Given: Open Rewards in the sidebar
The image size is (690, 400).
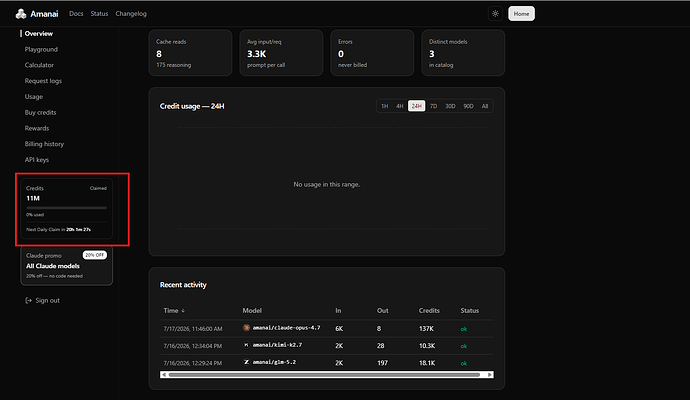Looking at the screenshot, I should 37,128.
